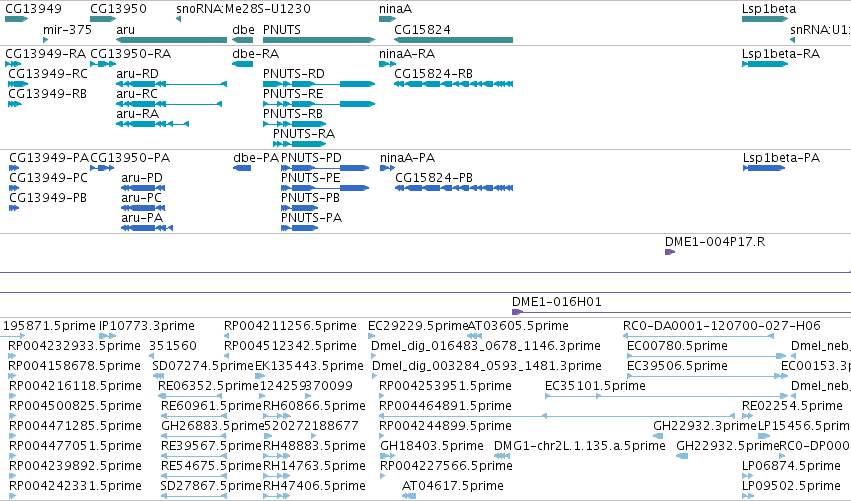
Task: Click the RP004211256.5prime EST label
Action: [290, 326]
